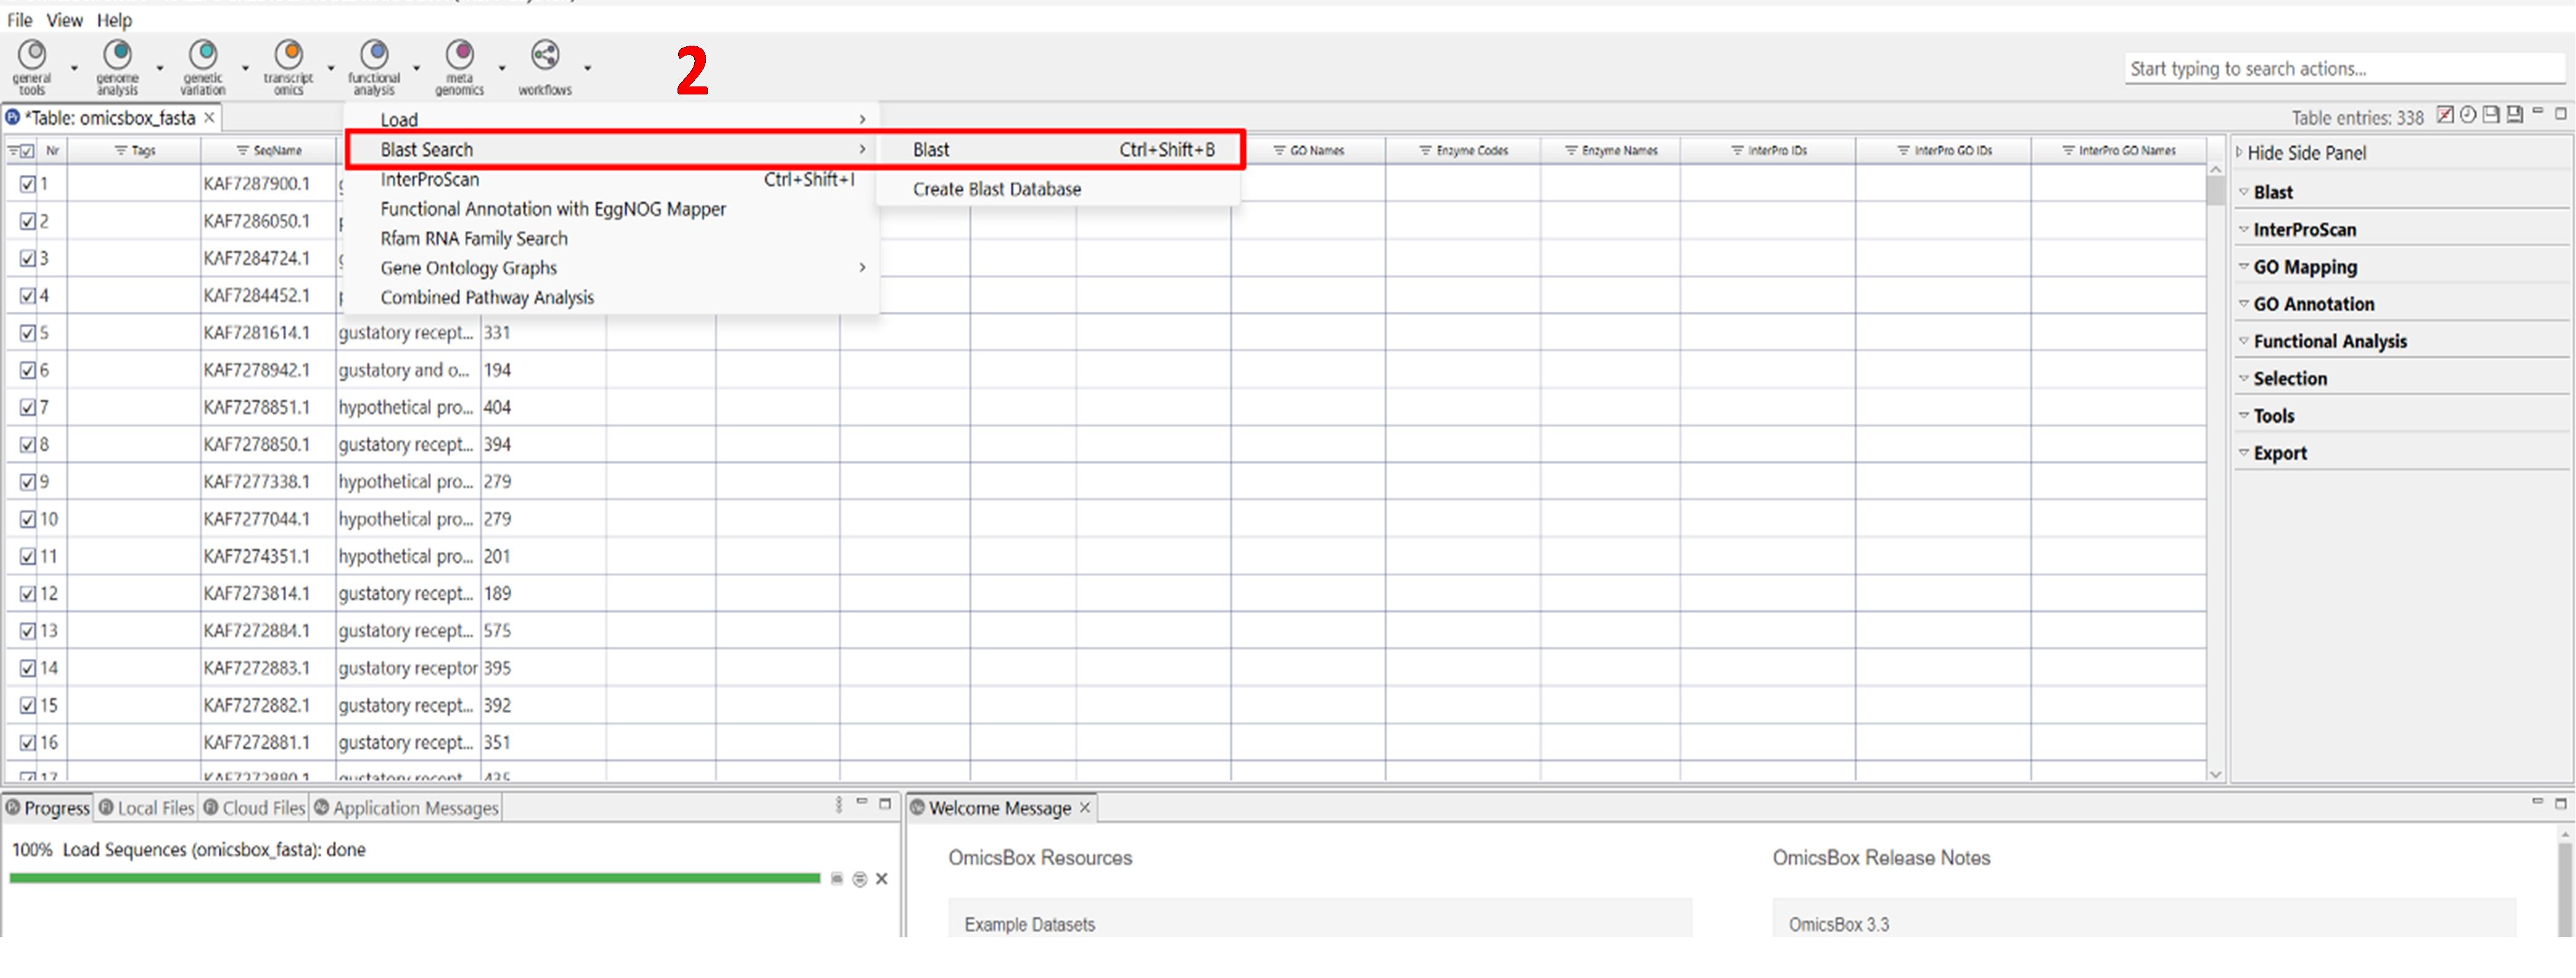The height and width of the screenshot is (978, 2576).
Task: Expand the GO Mapping side panel section
Action: pyautogui.click(x=2304, y=267)
